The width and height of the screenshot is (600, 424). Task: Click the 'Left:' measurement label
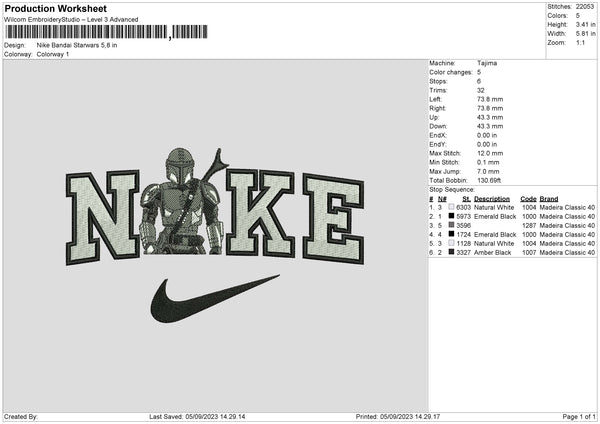click(x=435, y=99)
